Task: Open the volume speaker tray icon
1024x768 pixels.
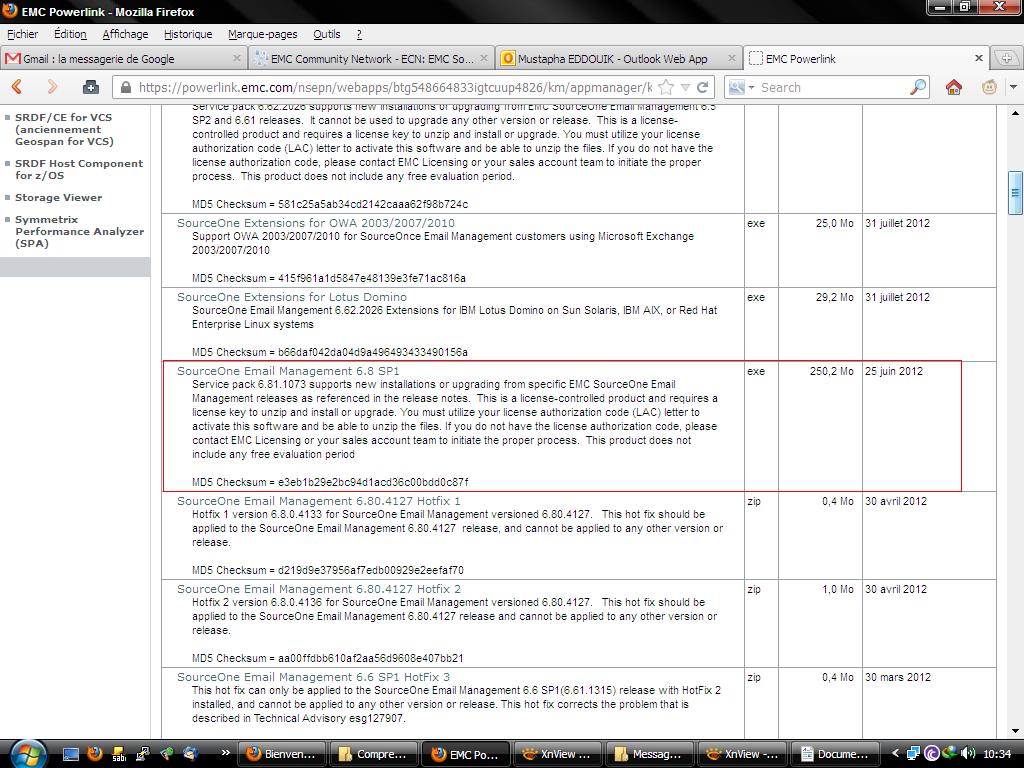Action: click(969, 754)
